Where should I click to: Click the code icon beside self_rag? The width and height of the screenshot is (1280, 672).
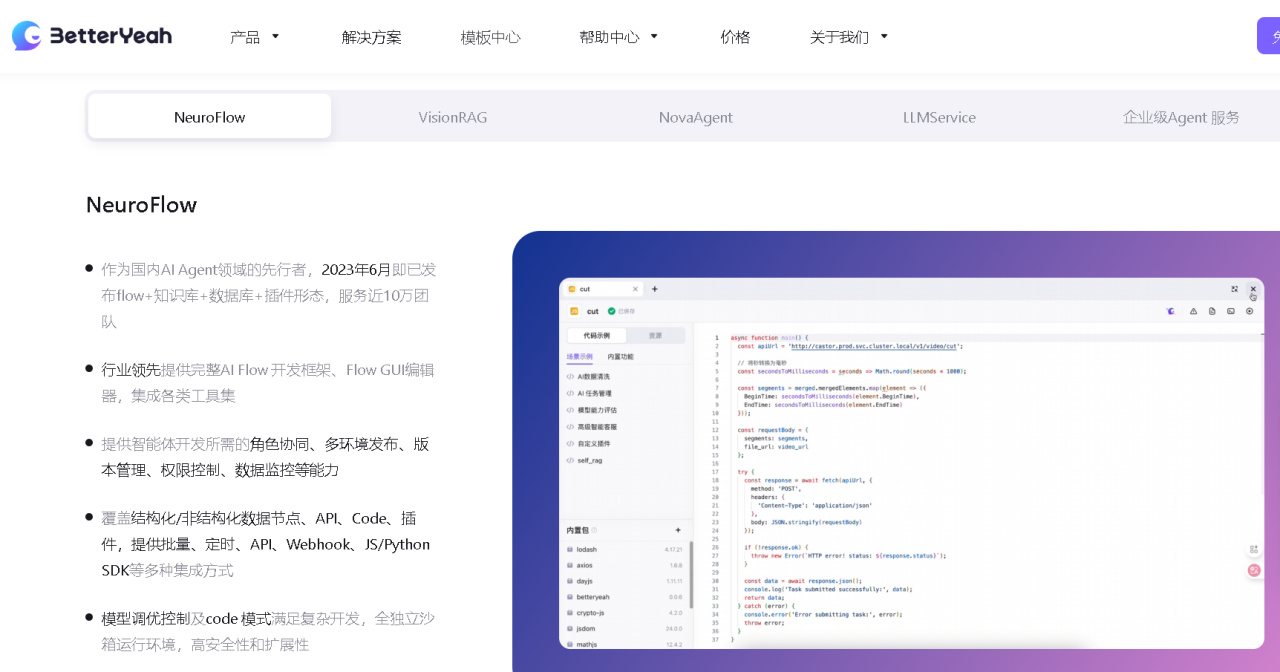[570, 460]
